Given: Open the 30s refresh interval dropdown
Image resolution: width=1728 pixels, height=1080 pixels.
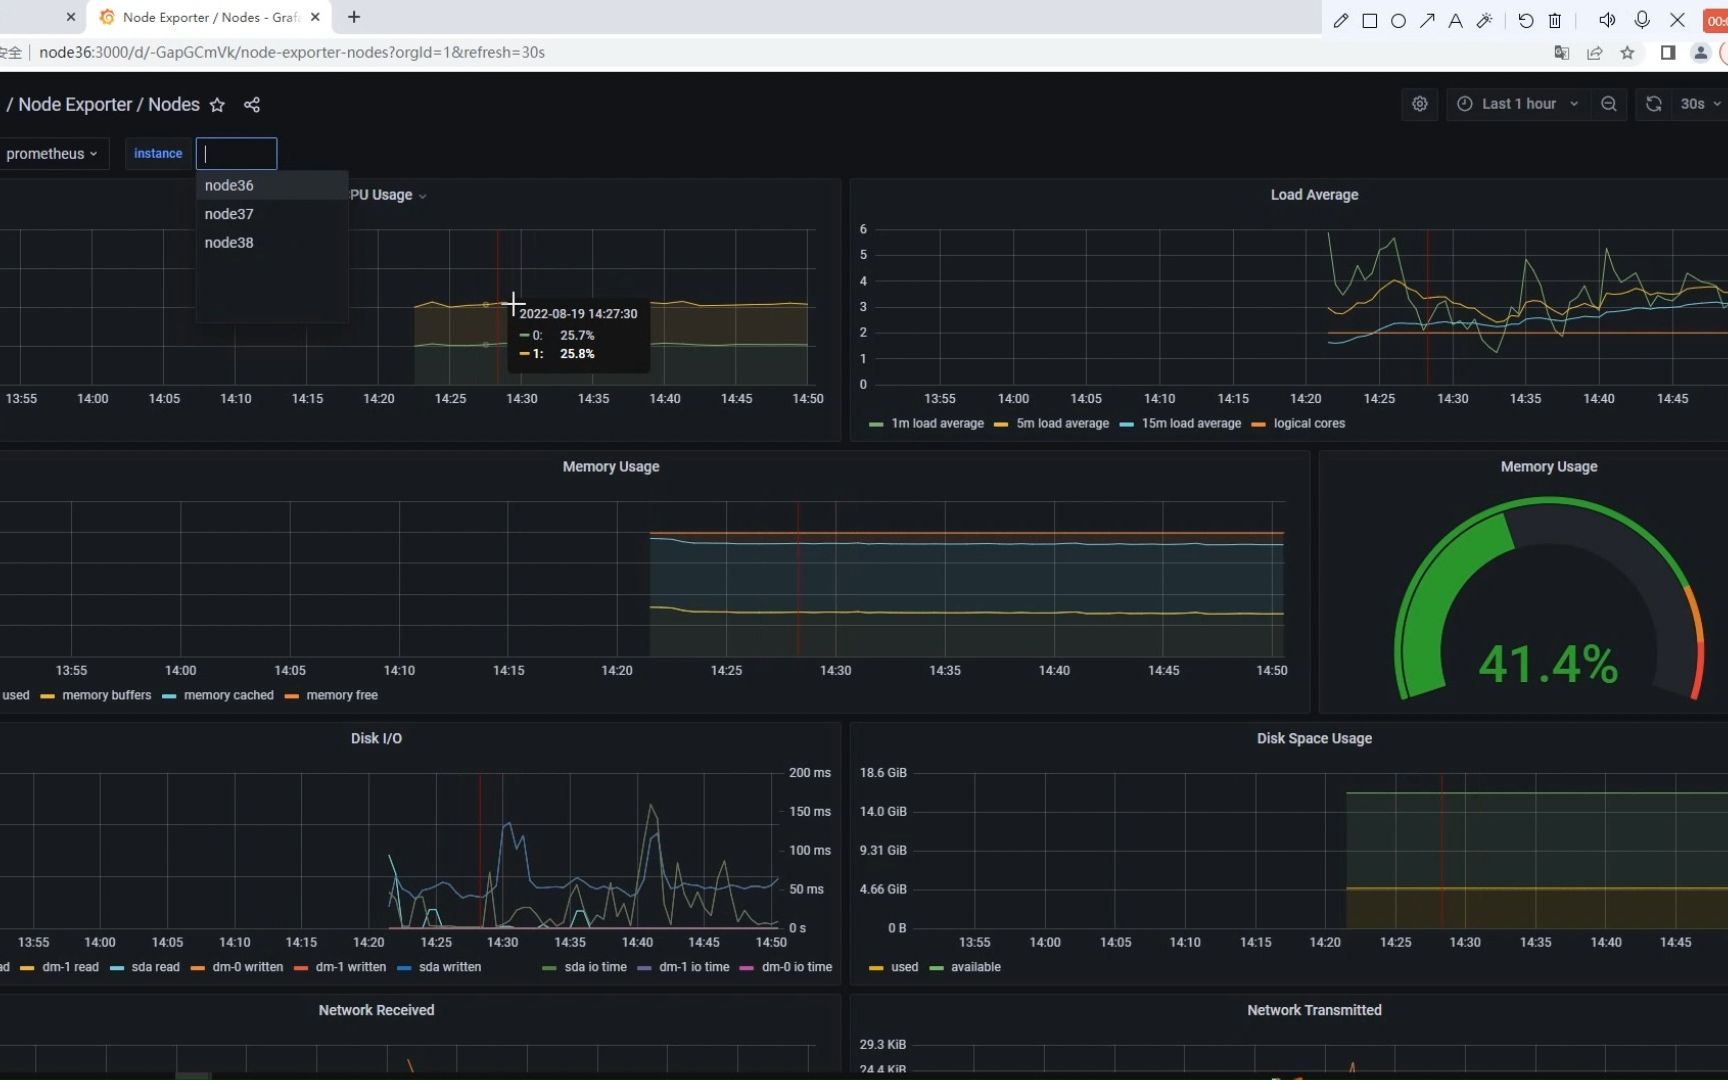Looking at the screenshot, I should click(x=1698, y=104).
